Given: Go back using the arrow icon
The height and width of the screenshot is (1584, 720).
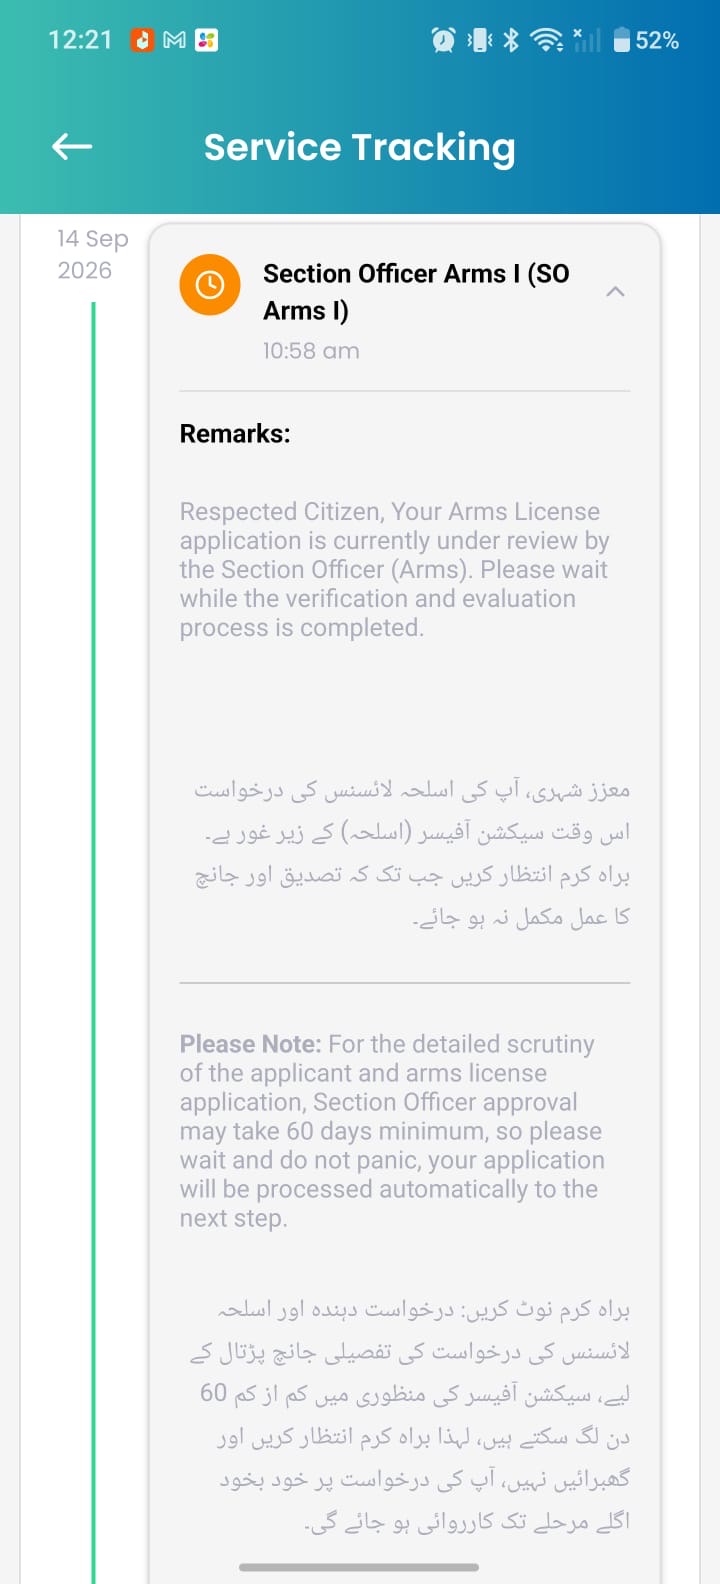Looking at the screenshot, I should tap(72, 147).
